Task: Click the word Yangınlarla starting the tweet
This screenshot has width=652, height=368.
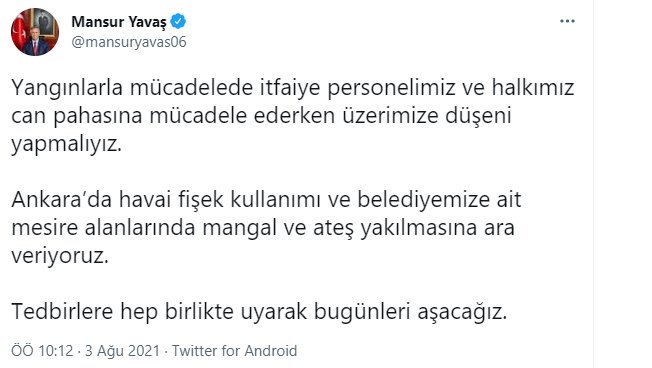Action: 67,89
